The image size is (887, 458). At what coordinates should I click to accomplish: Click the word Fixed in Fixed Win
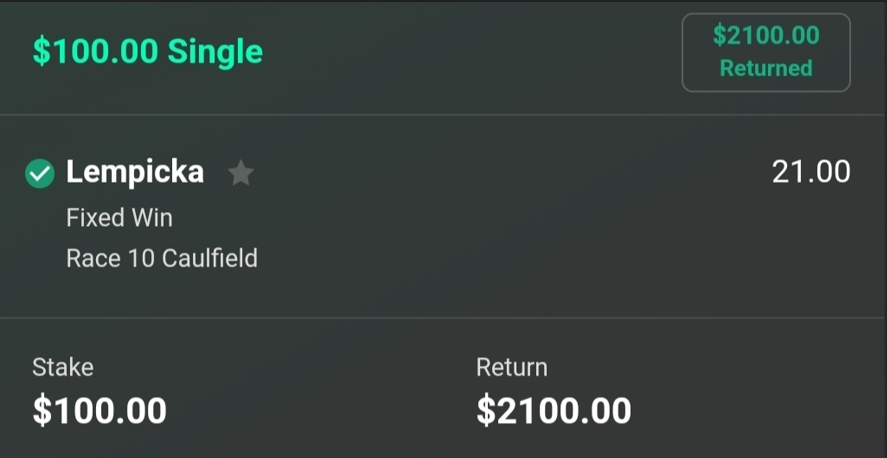95,217
